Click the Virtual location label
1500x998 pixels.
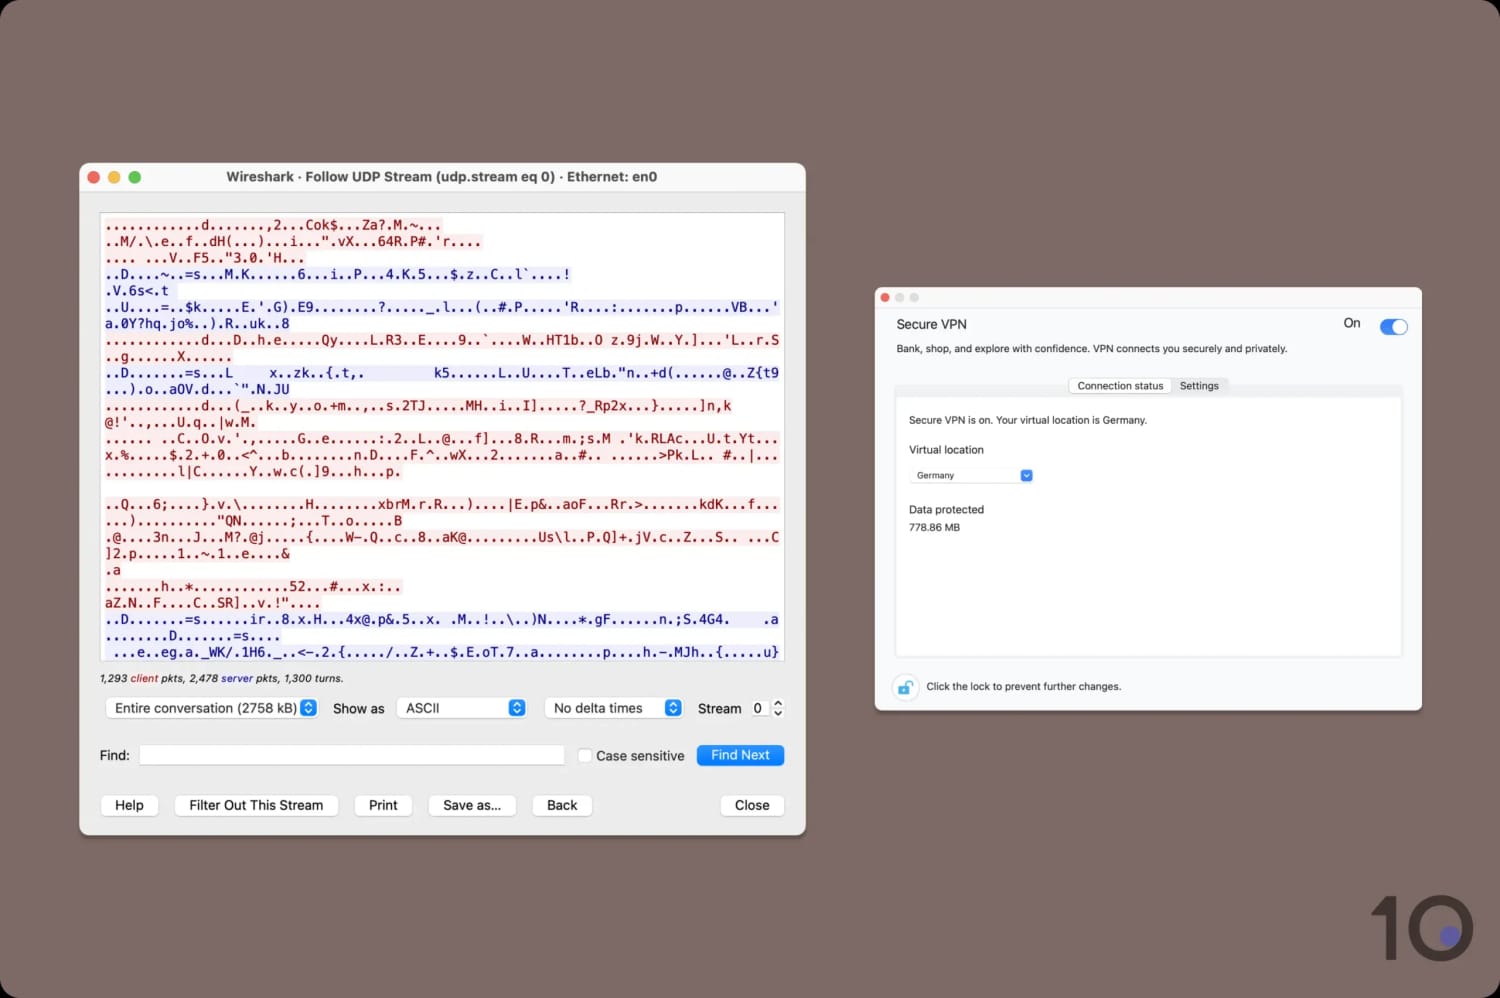coord(946,450)
